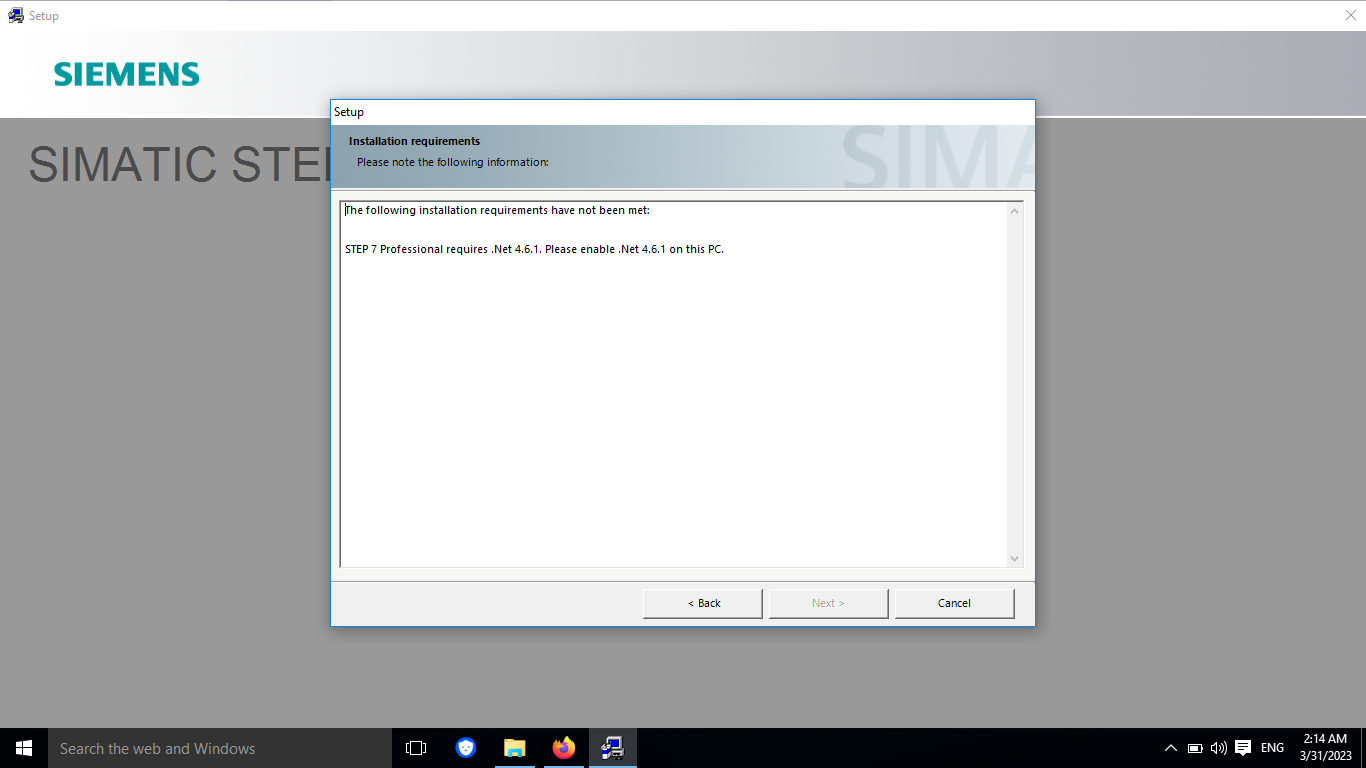The height and width of the screenshot is (768, 1366).
Task: Click the scroll-up arrow in requirements box
Action: pyautogui.click(x=1015, y=211)
